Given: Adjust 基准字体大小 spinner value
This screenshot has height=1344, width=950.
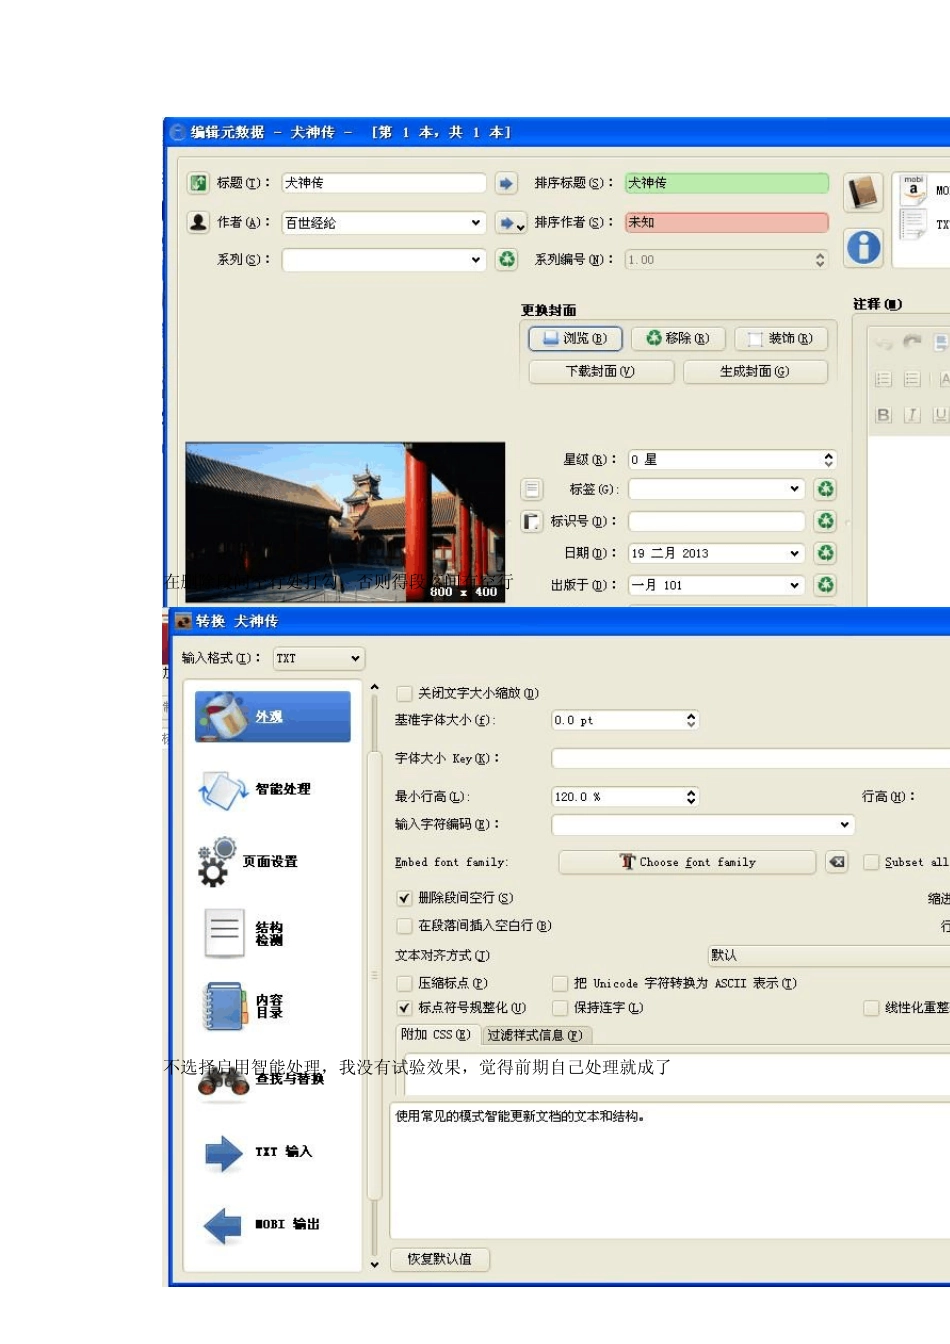Looking at the screenshot, I should tap(691, 720).
